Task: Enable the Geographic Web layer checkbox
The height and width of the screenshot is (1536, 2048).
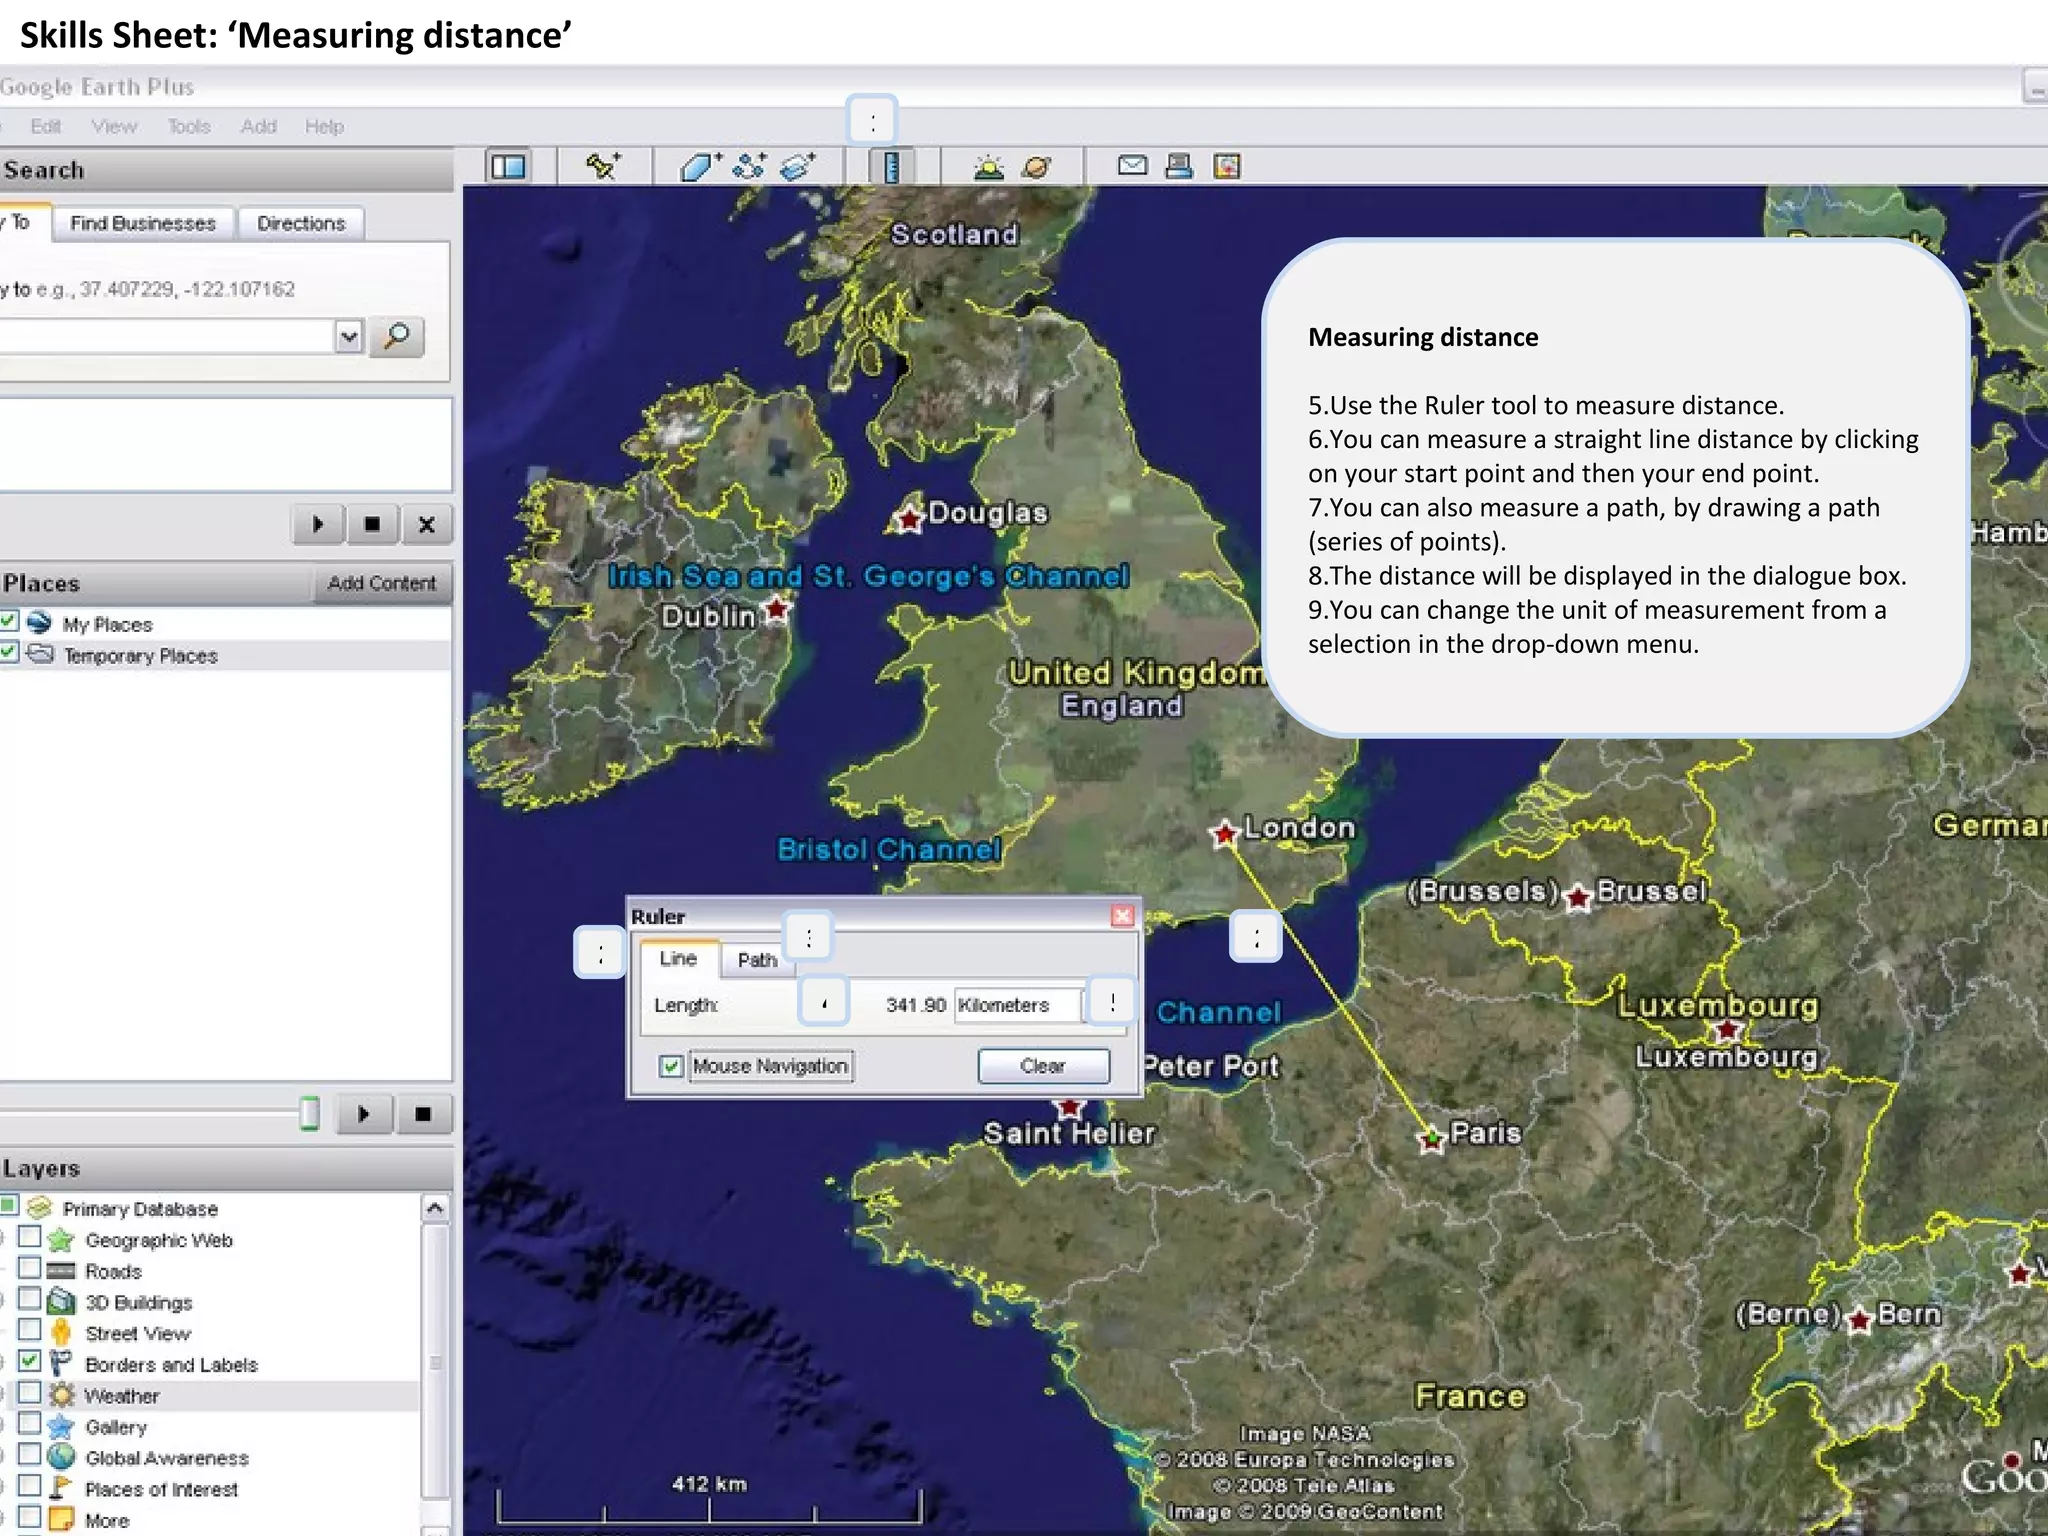Action: 30,1238
